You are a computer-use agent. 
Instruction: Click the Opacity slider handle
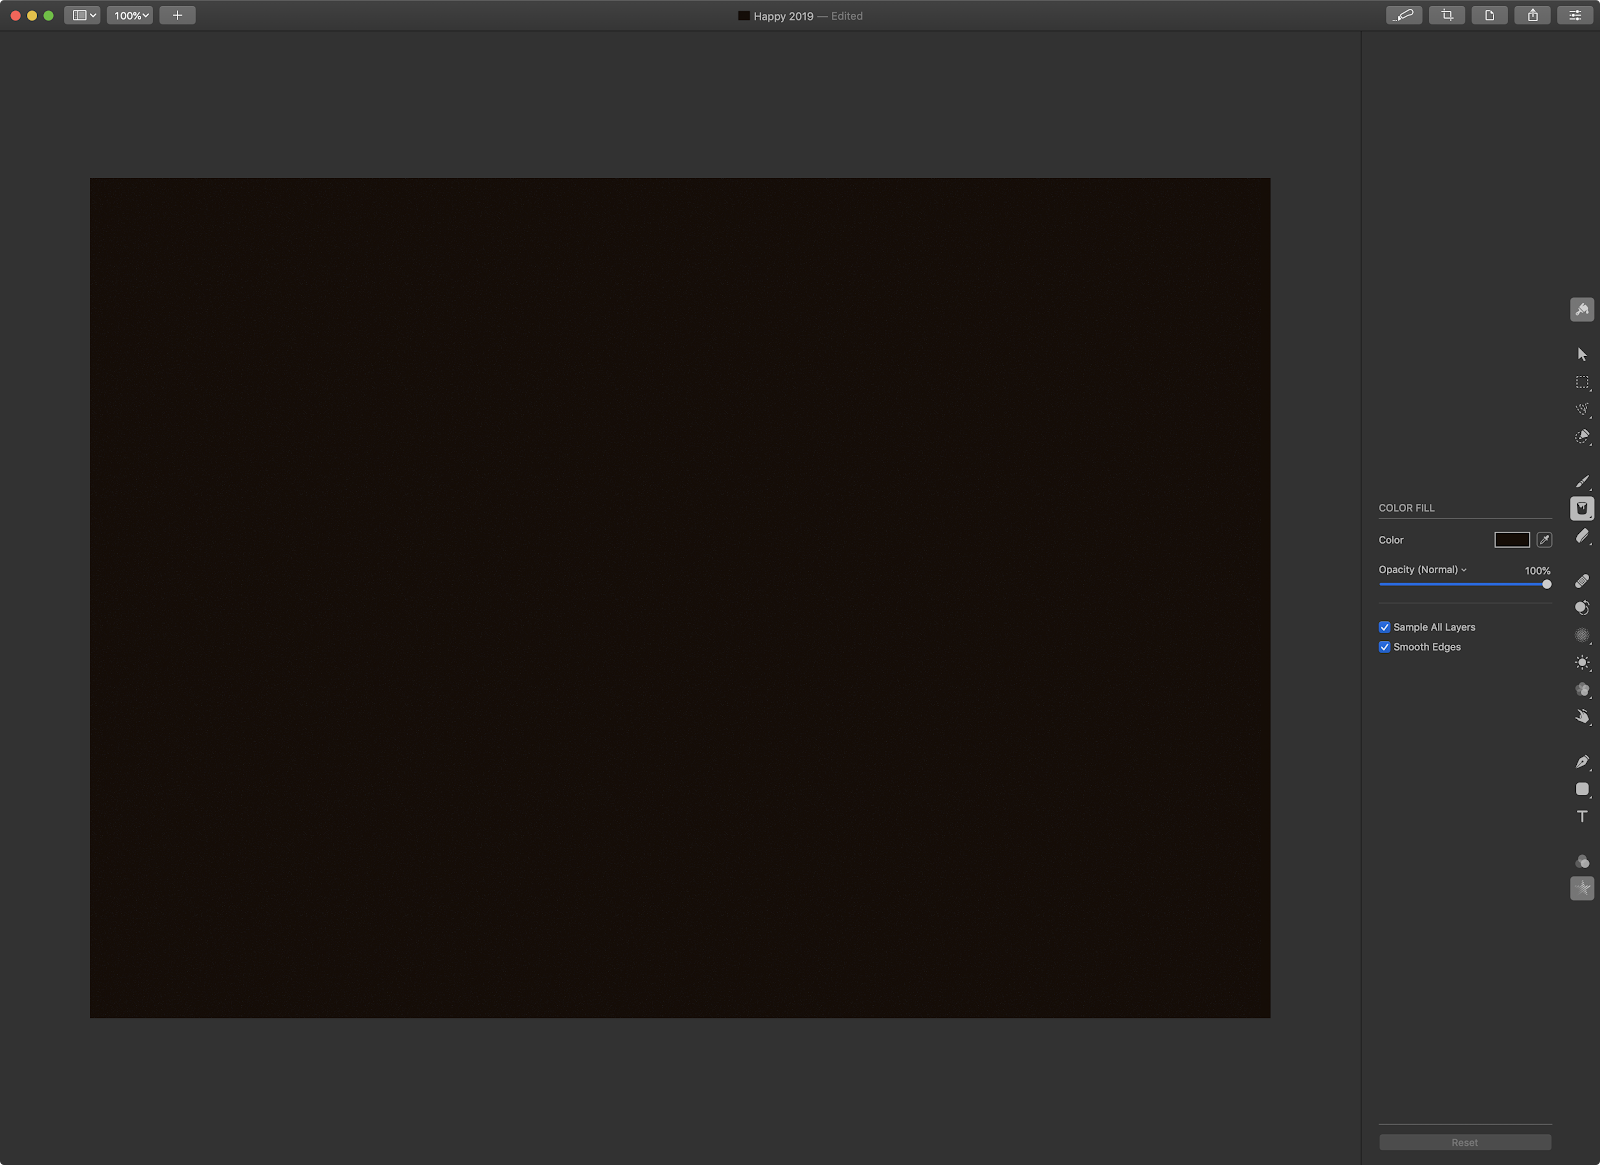[x=1546, y=584]
